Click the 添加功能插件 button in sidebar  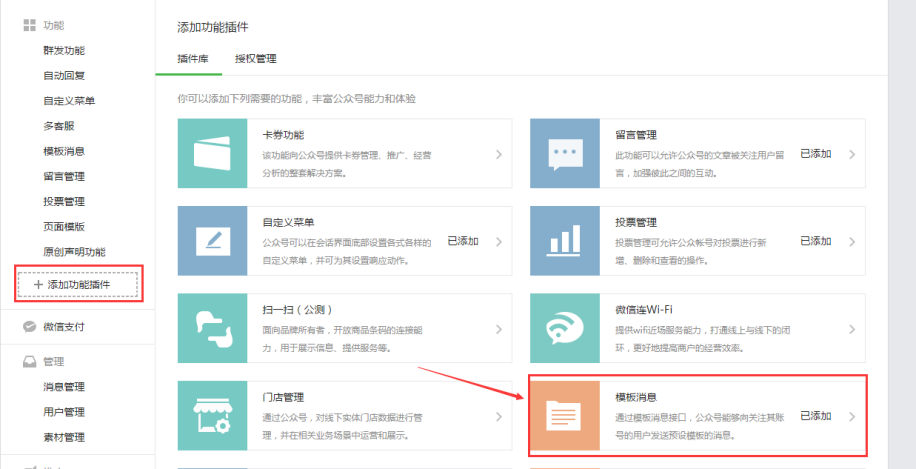tap(78, 285)
